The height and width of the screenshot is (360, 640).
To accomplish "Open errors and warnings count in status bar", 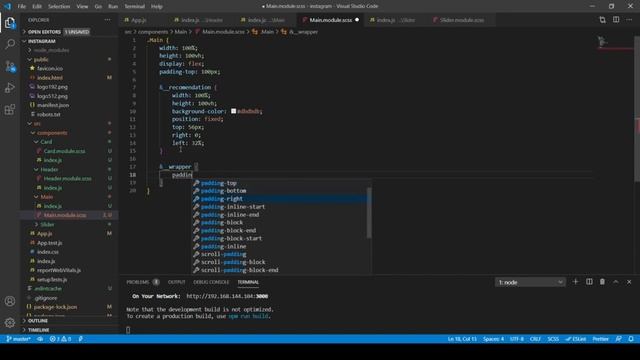I will coord(60,339).
